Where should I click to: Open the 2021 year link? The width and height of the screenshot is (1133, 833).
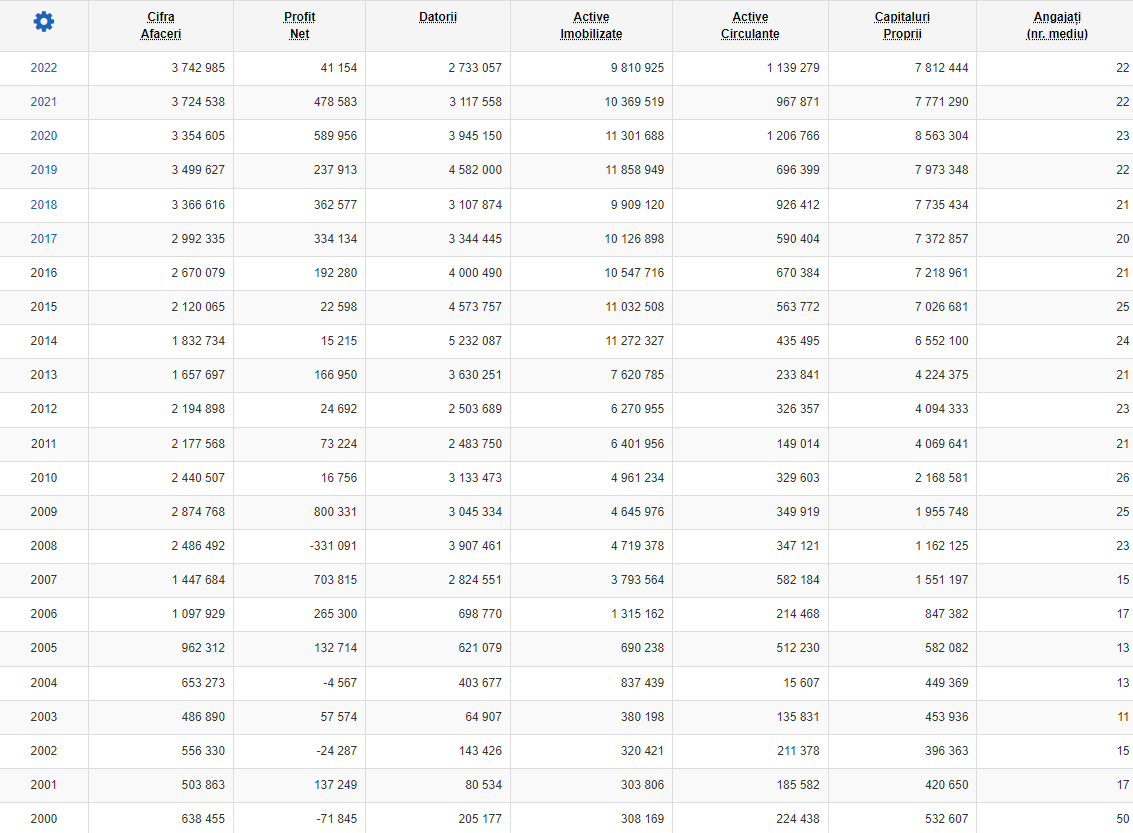43,102
